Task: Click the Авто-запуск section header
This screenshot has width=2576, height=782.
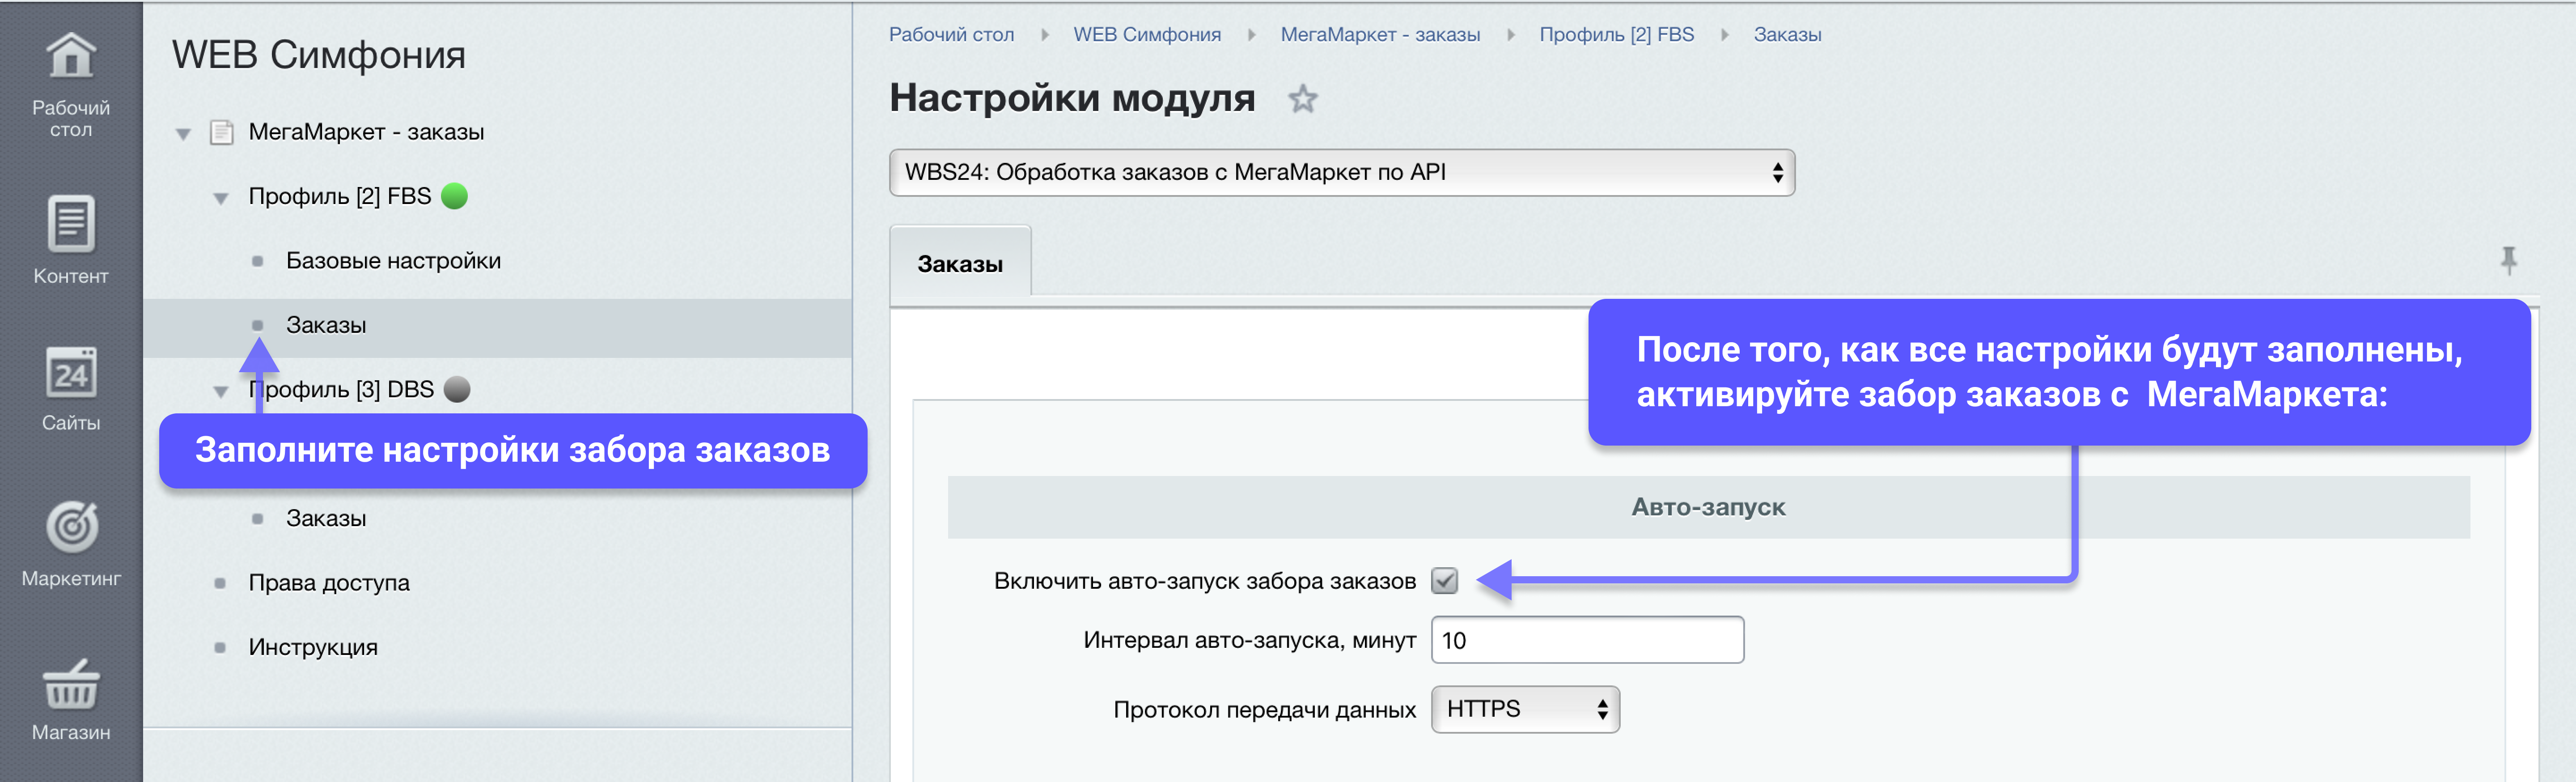Action: (1708, 507)
